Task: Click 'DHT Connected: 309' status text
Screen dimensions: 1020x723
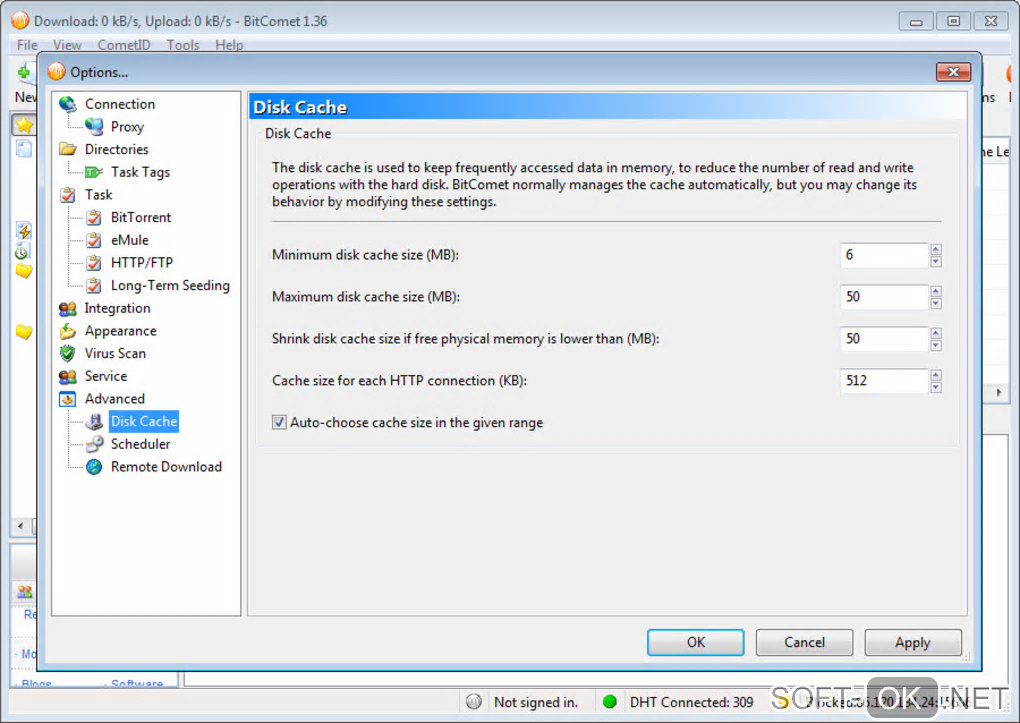Action: 691,702
